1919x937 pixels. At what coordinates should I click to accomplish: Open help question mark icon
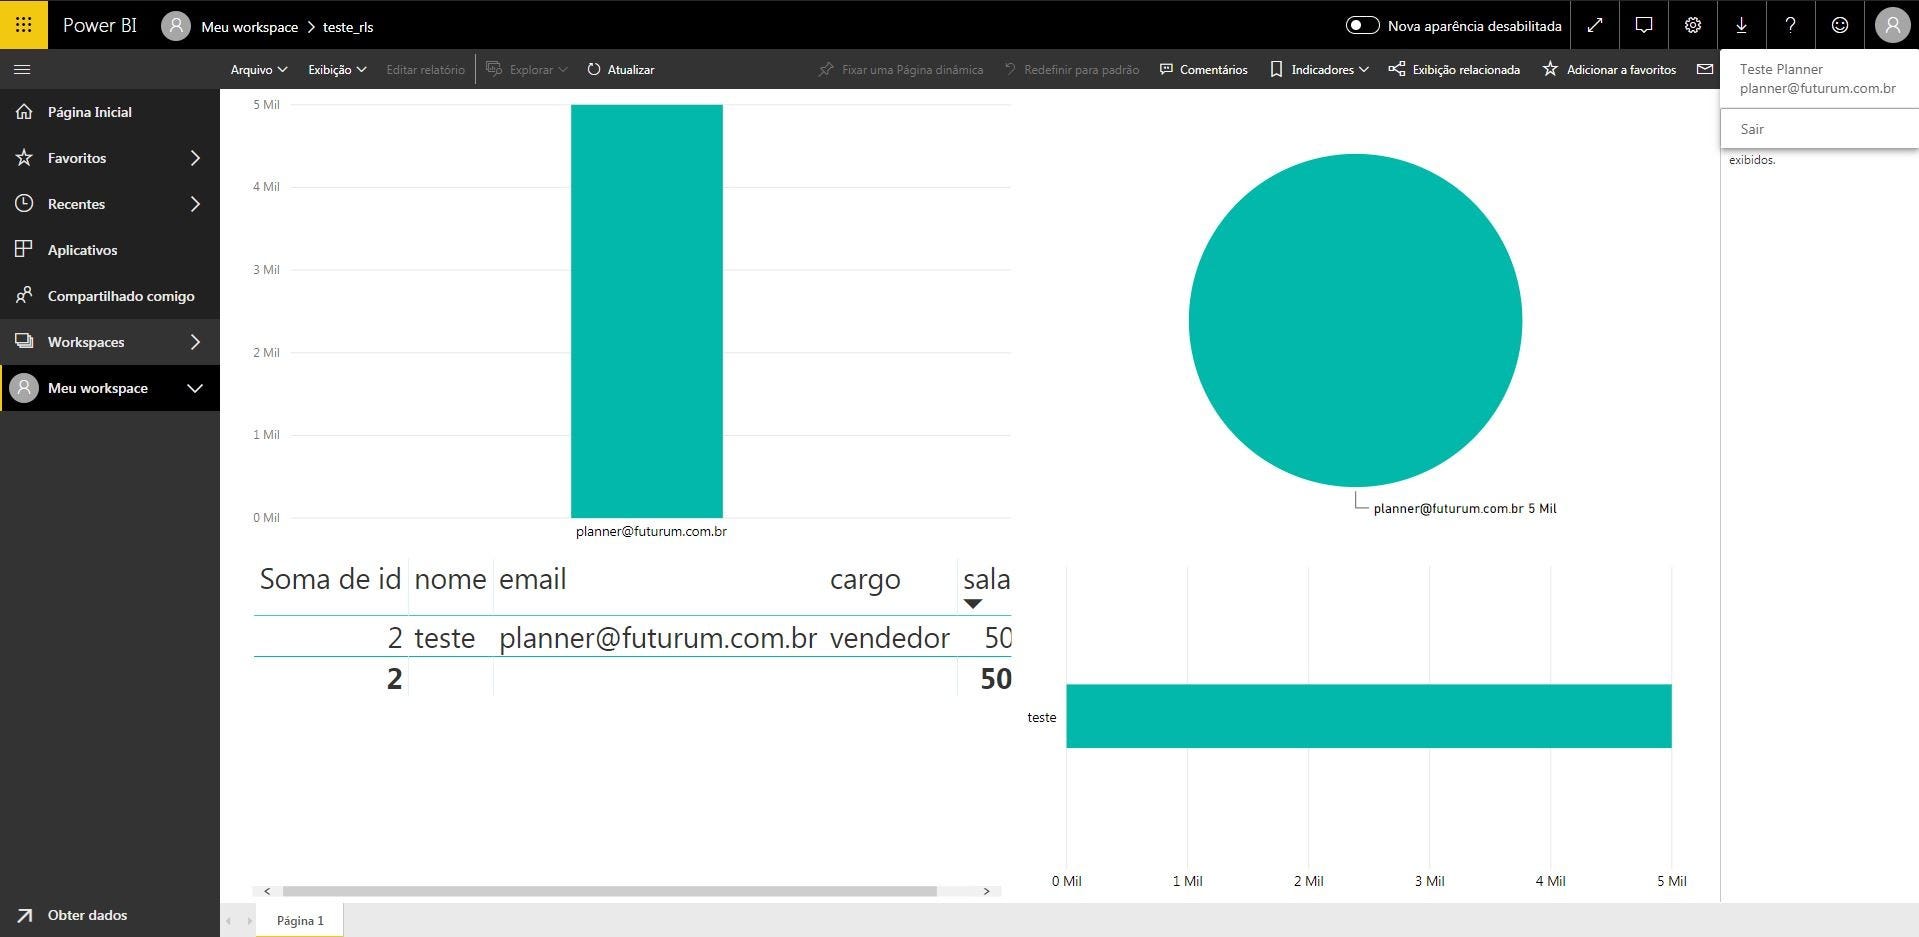(1791, 25)
